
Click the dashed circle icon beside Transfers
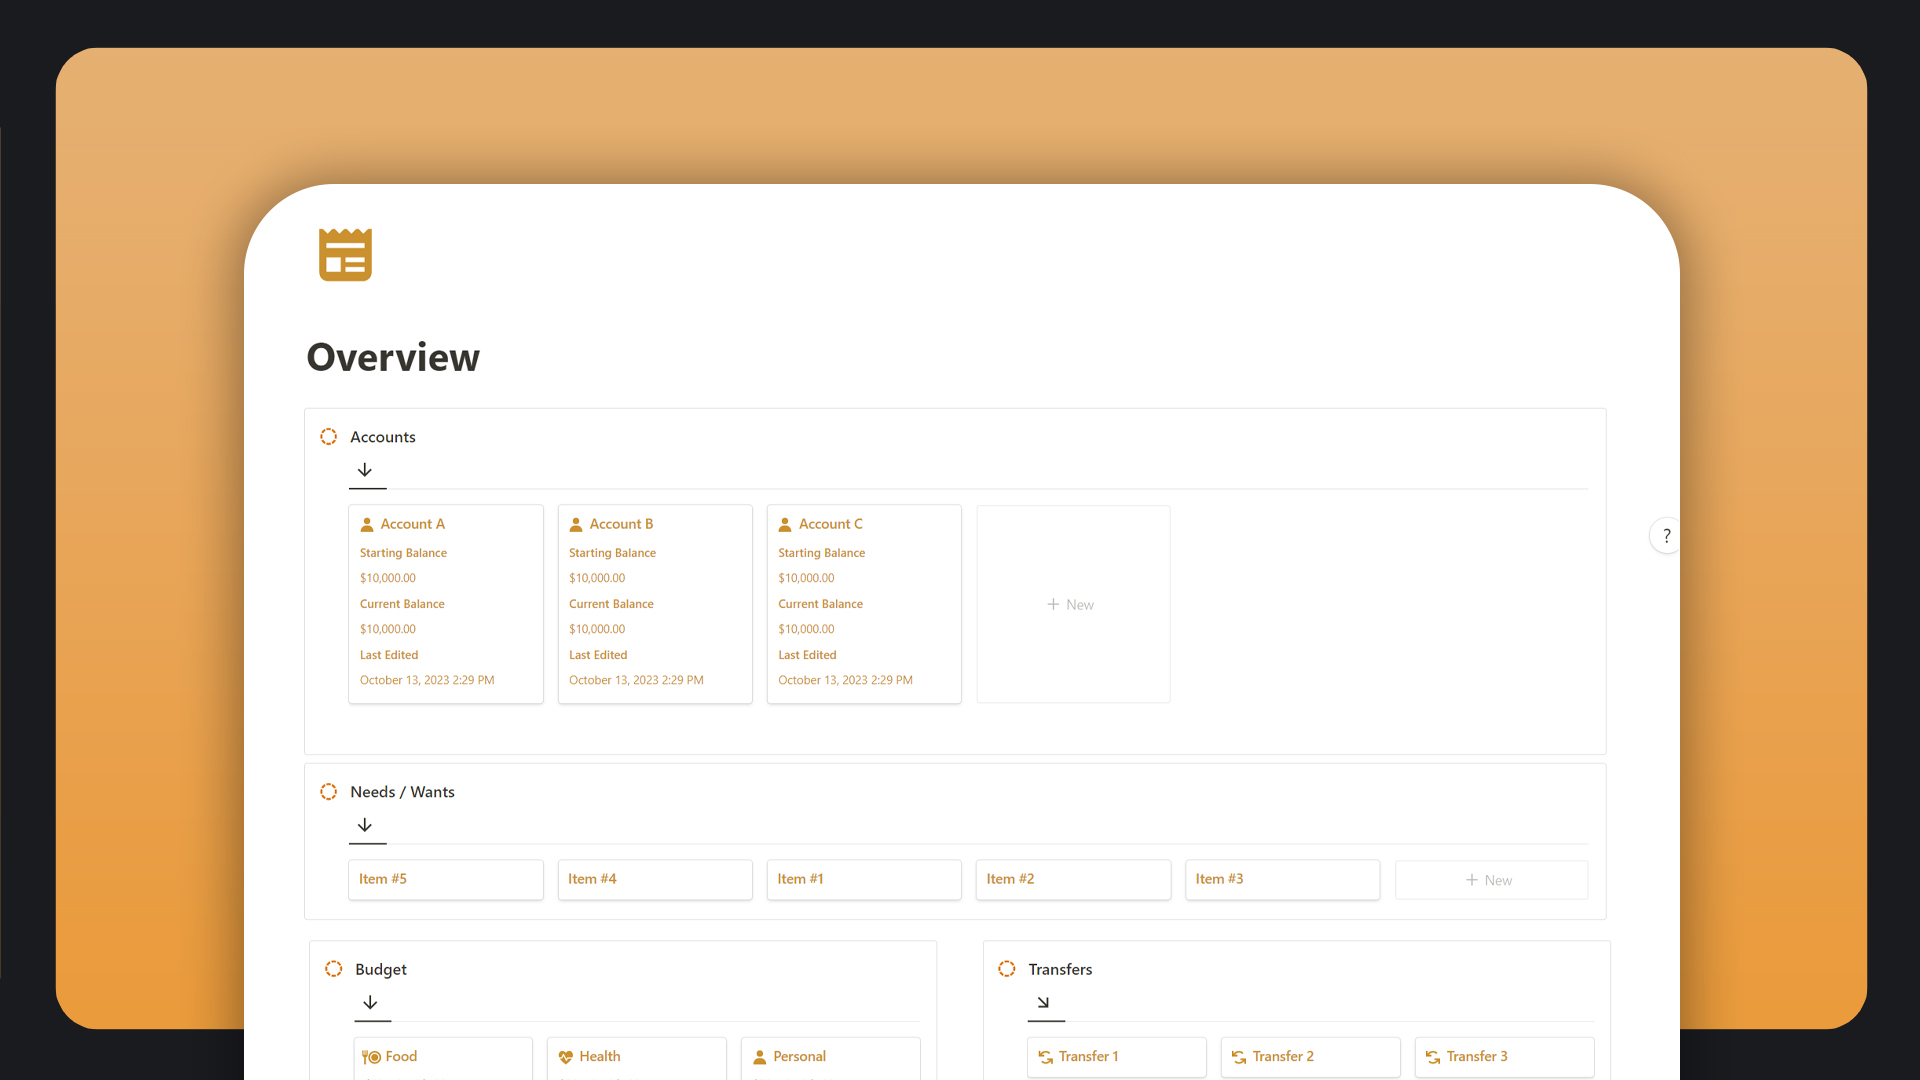[1007, 969]
